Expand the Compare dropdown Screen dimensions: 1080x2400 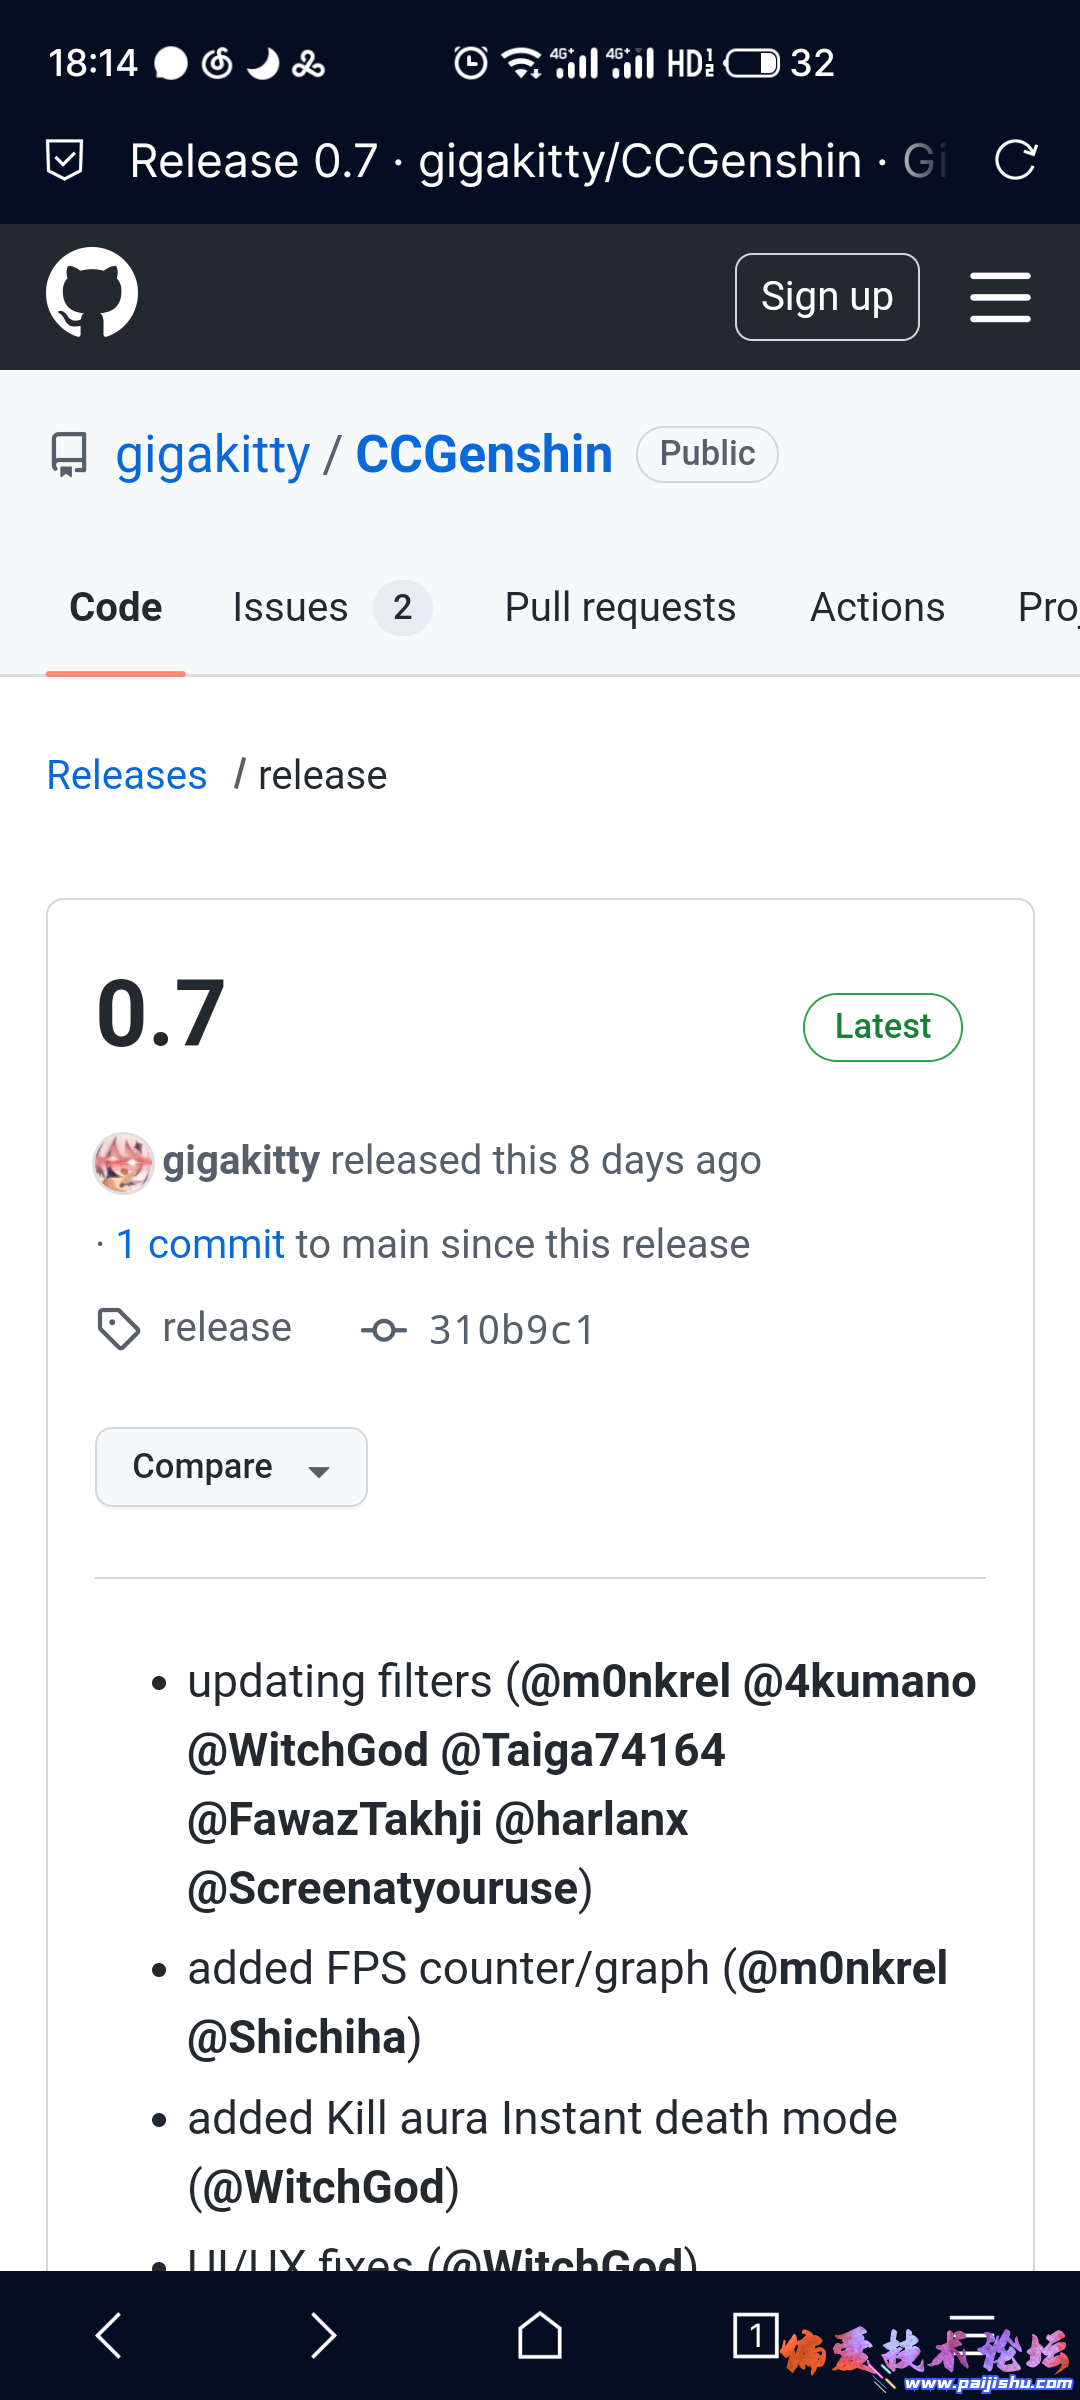[x=230, y=1466]
